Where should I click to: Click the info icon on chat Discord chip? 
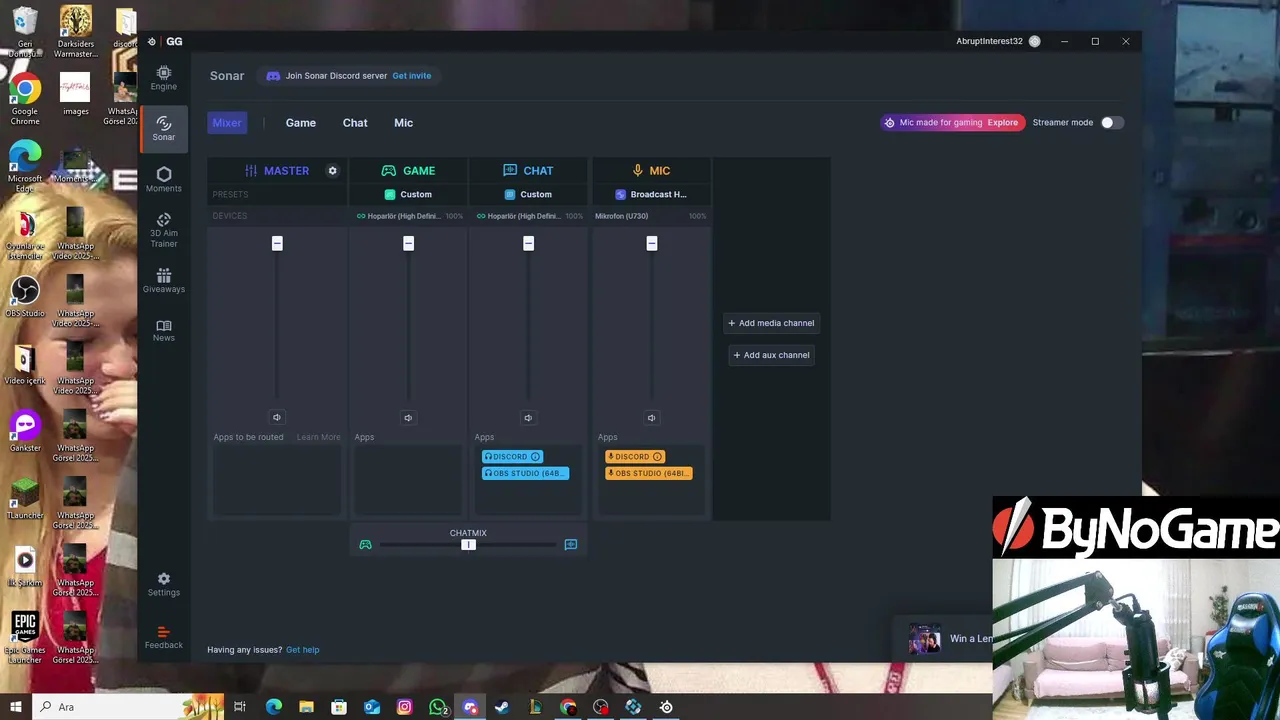[x=535, y=457]
